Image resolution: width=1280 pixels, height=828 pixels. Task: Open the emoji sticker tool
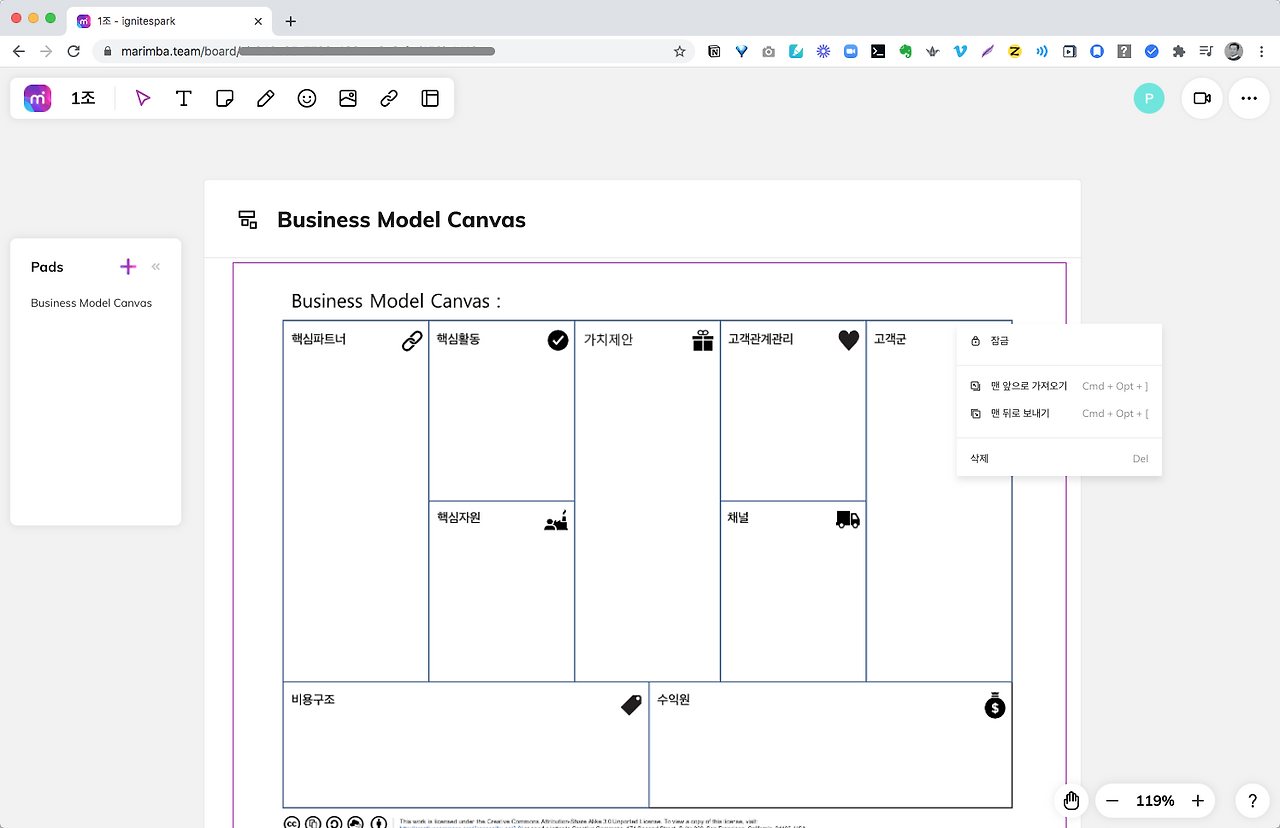[307, 98]
